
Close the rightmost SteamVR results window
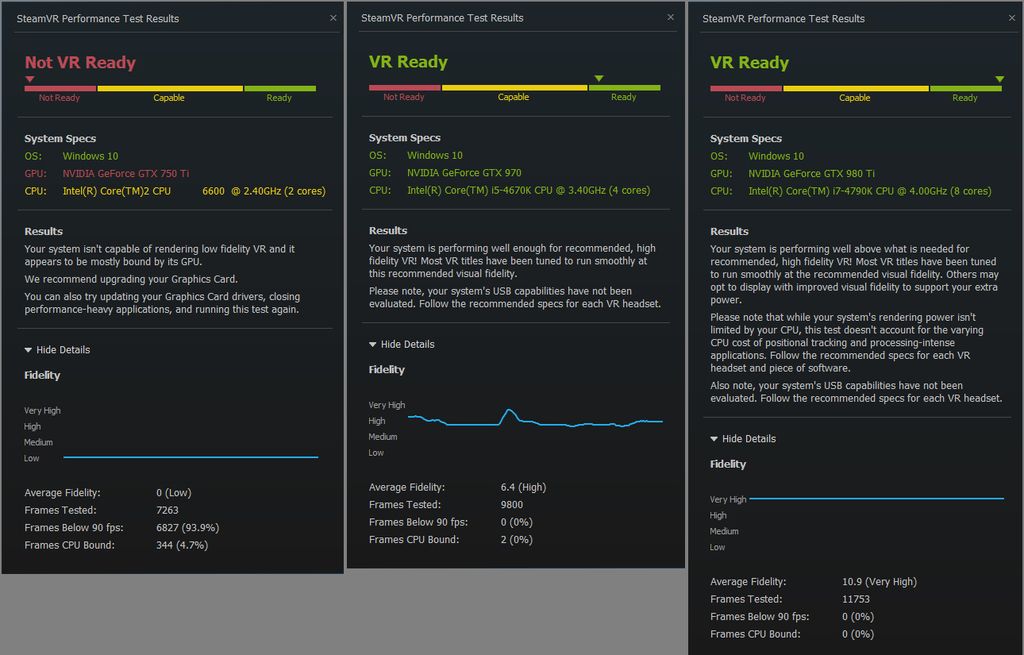point(1011,17)
